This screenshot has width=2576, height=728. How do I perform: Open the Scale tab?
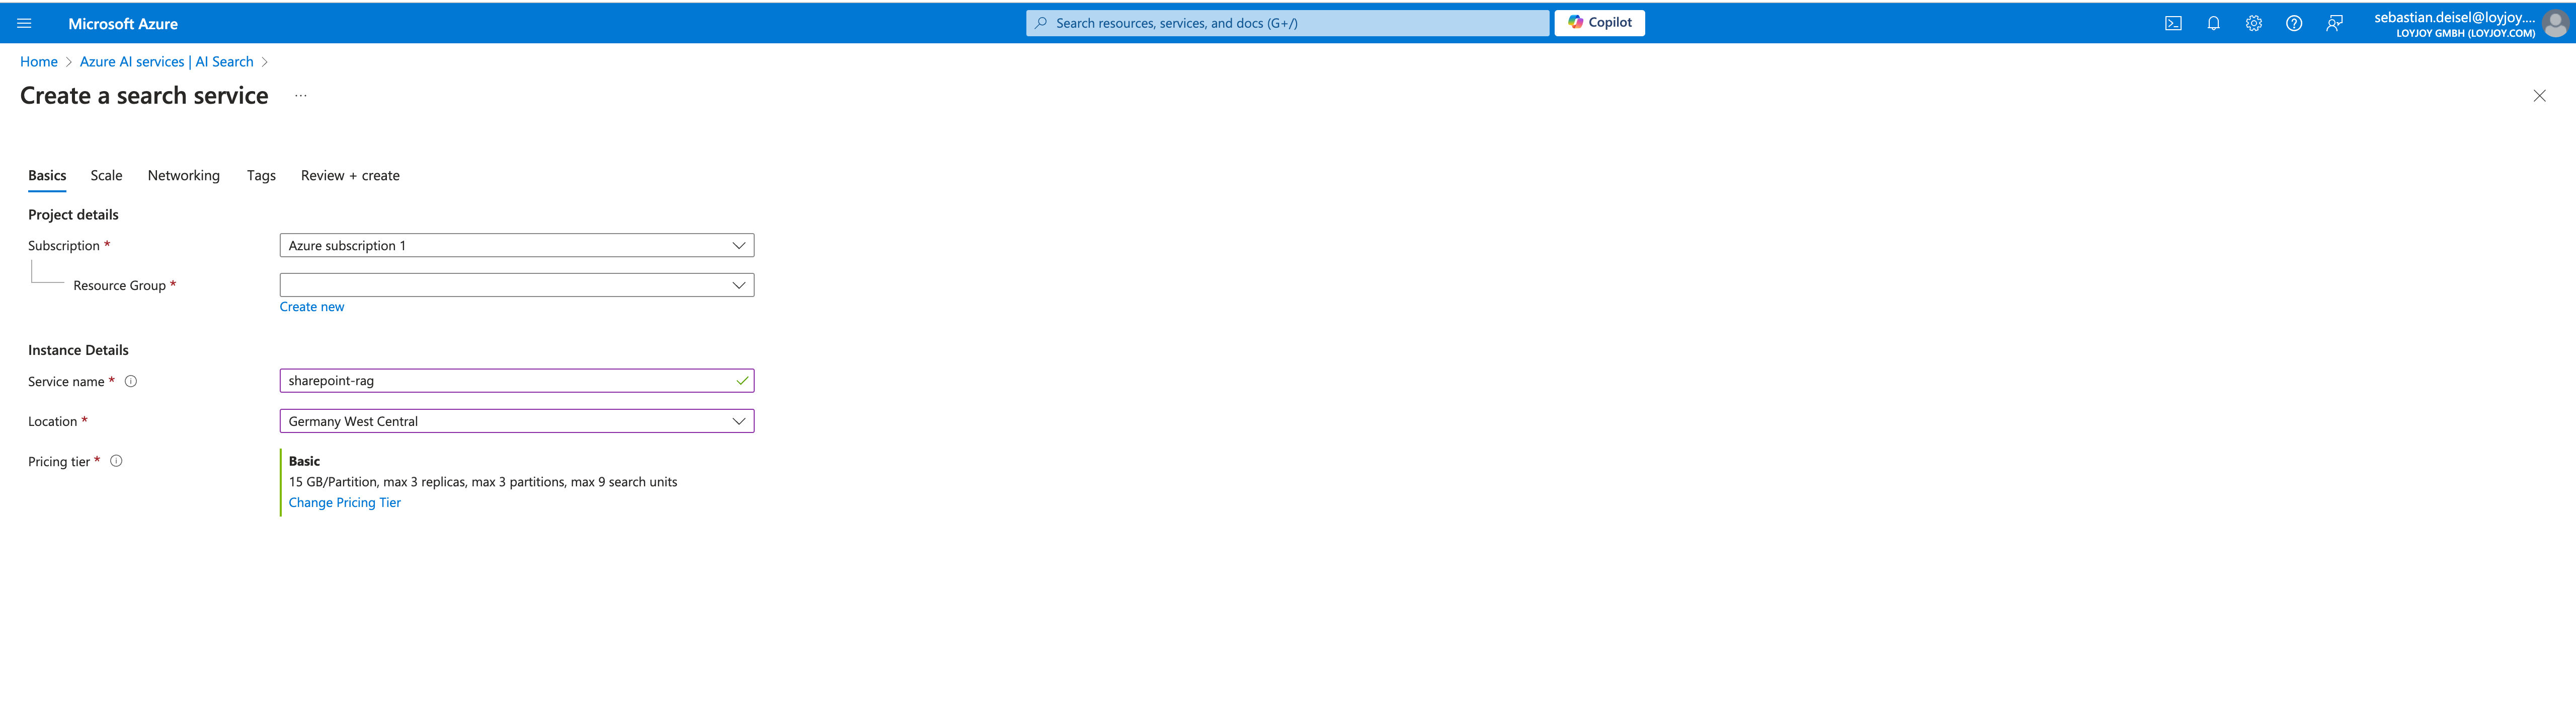(x=106, y=175)
